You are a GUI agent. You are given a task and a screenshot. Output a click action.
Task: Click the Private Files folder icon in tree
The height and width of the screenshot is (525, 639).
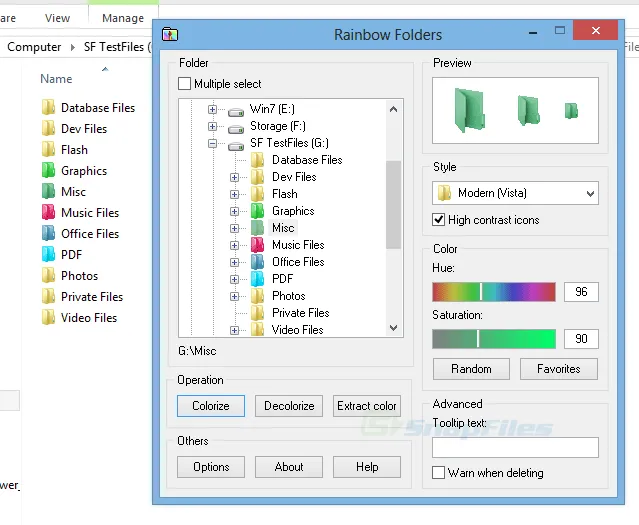pos(257,313)
